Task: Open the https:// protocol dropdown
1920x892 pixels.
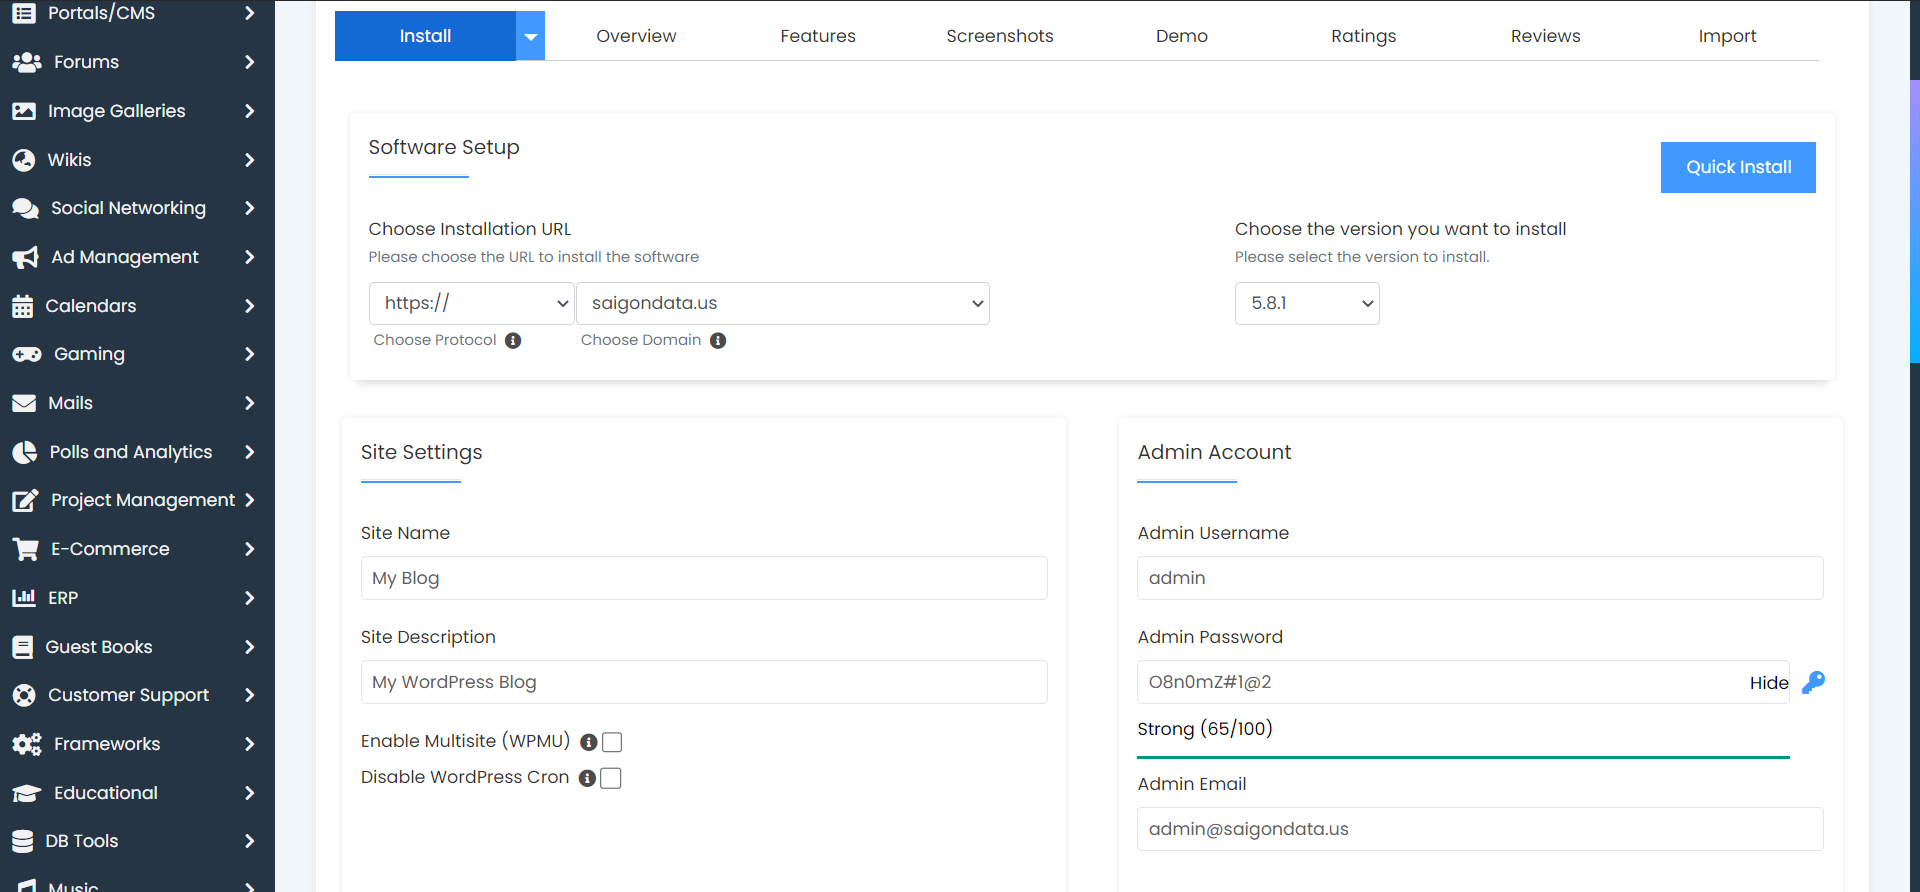Action: (472, 303)
